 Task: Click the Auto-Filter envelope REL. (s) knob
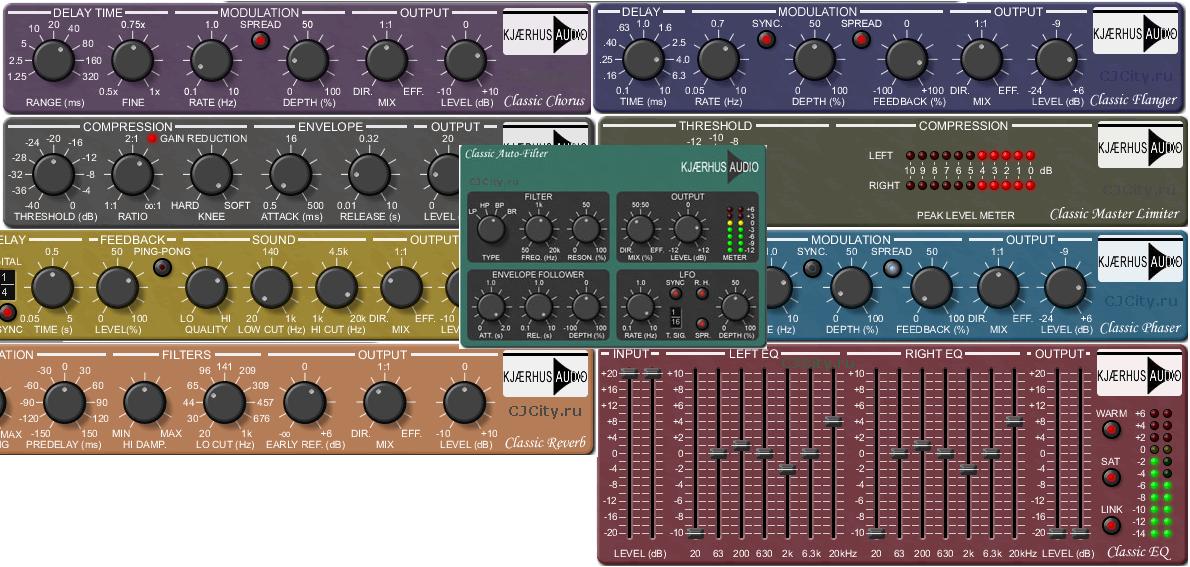coord(538,307)
